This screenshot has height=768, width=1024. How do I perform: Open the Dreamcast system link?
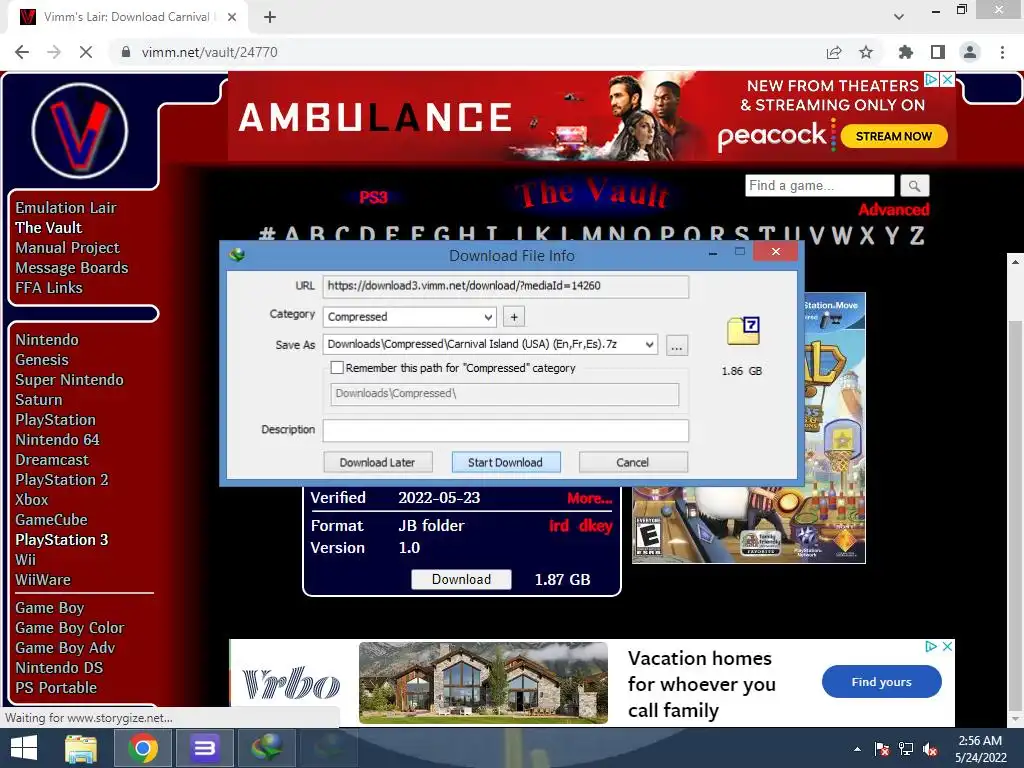coord(52,460)
